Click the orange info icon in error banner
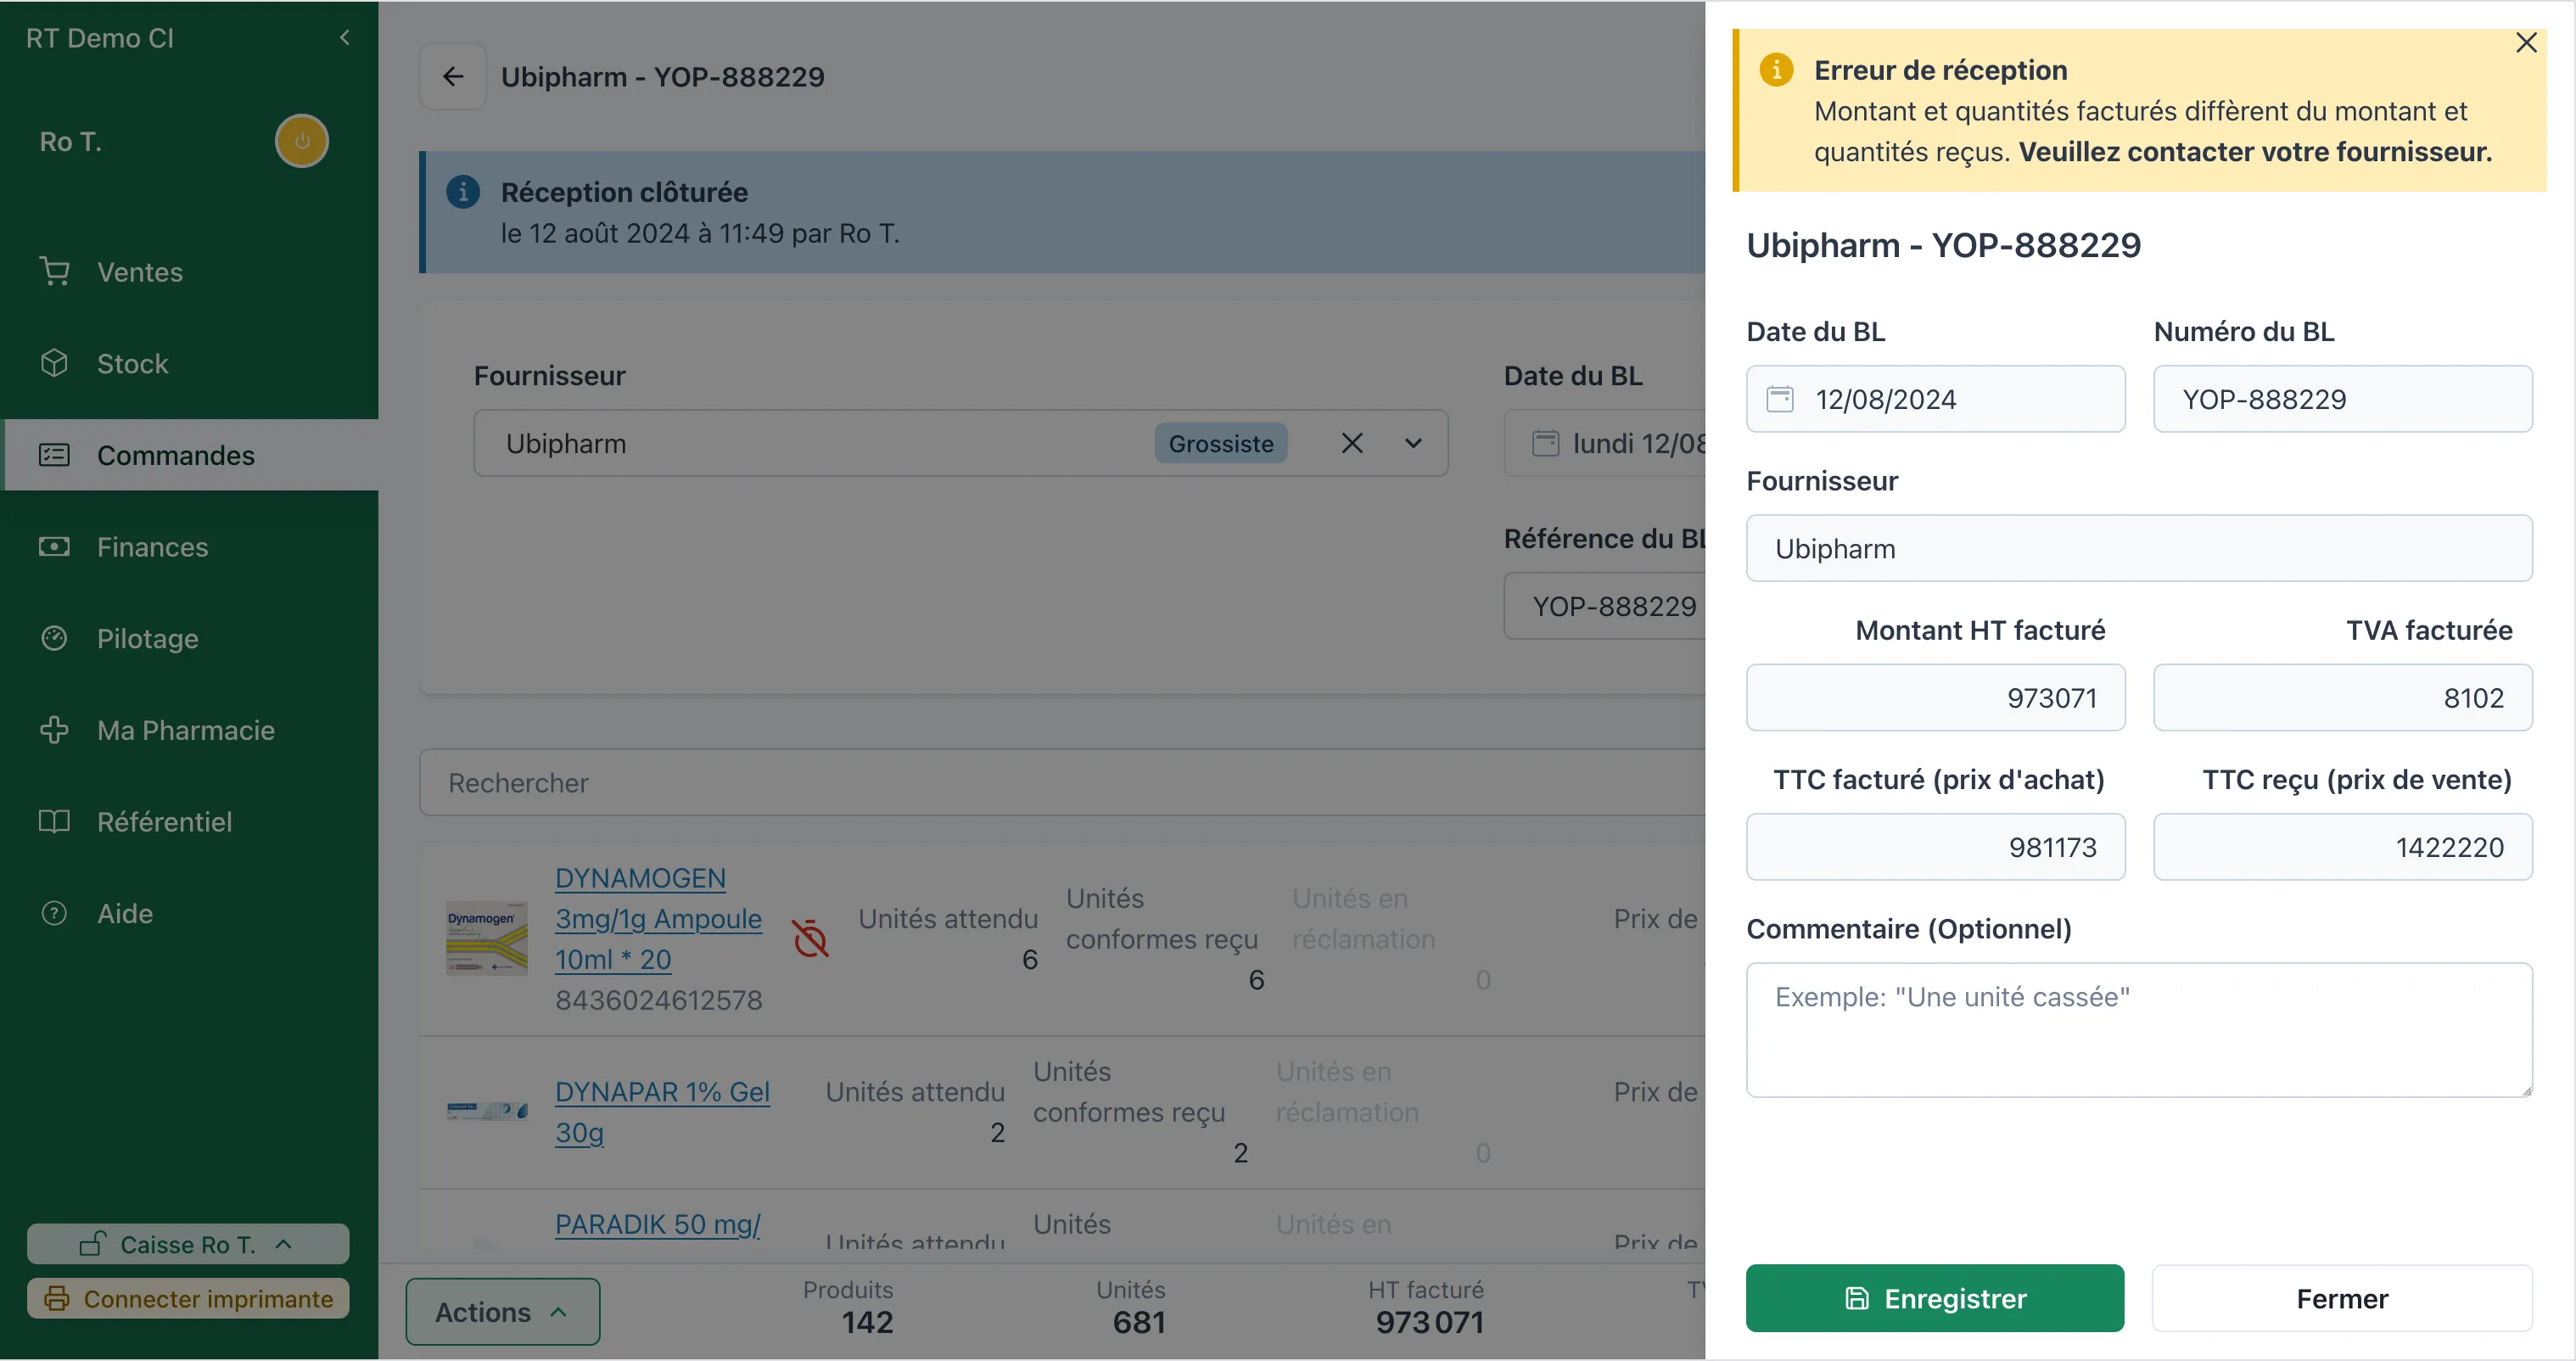Image resolution: width=2576 pixels, height=1361 pixels. point(1776,70)
